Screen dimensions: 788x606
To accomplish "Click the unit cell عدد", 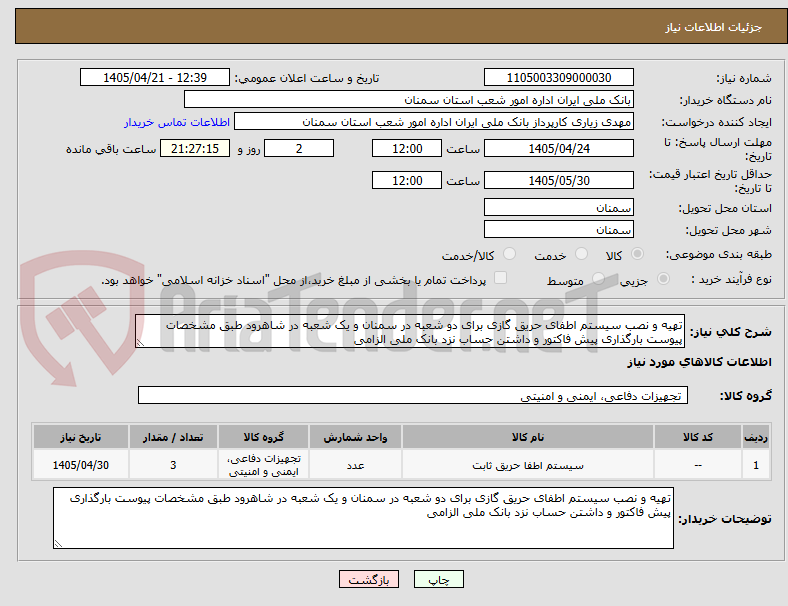I will pos(355,465).
